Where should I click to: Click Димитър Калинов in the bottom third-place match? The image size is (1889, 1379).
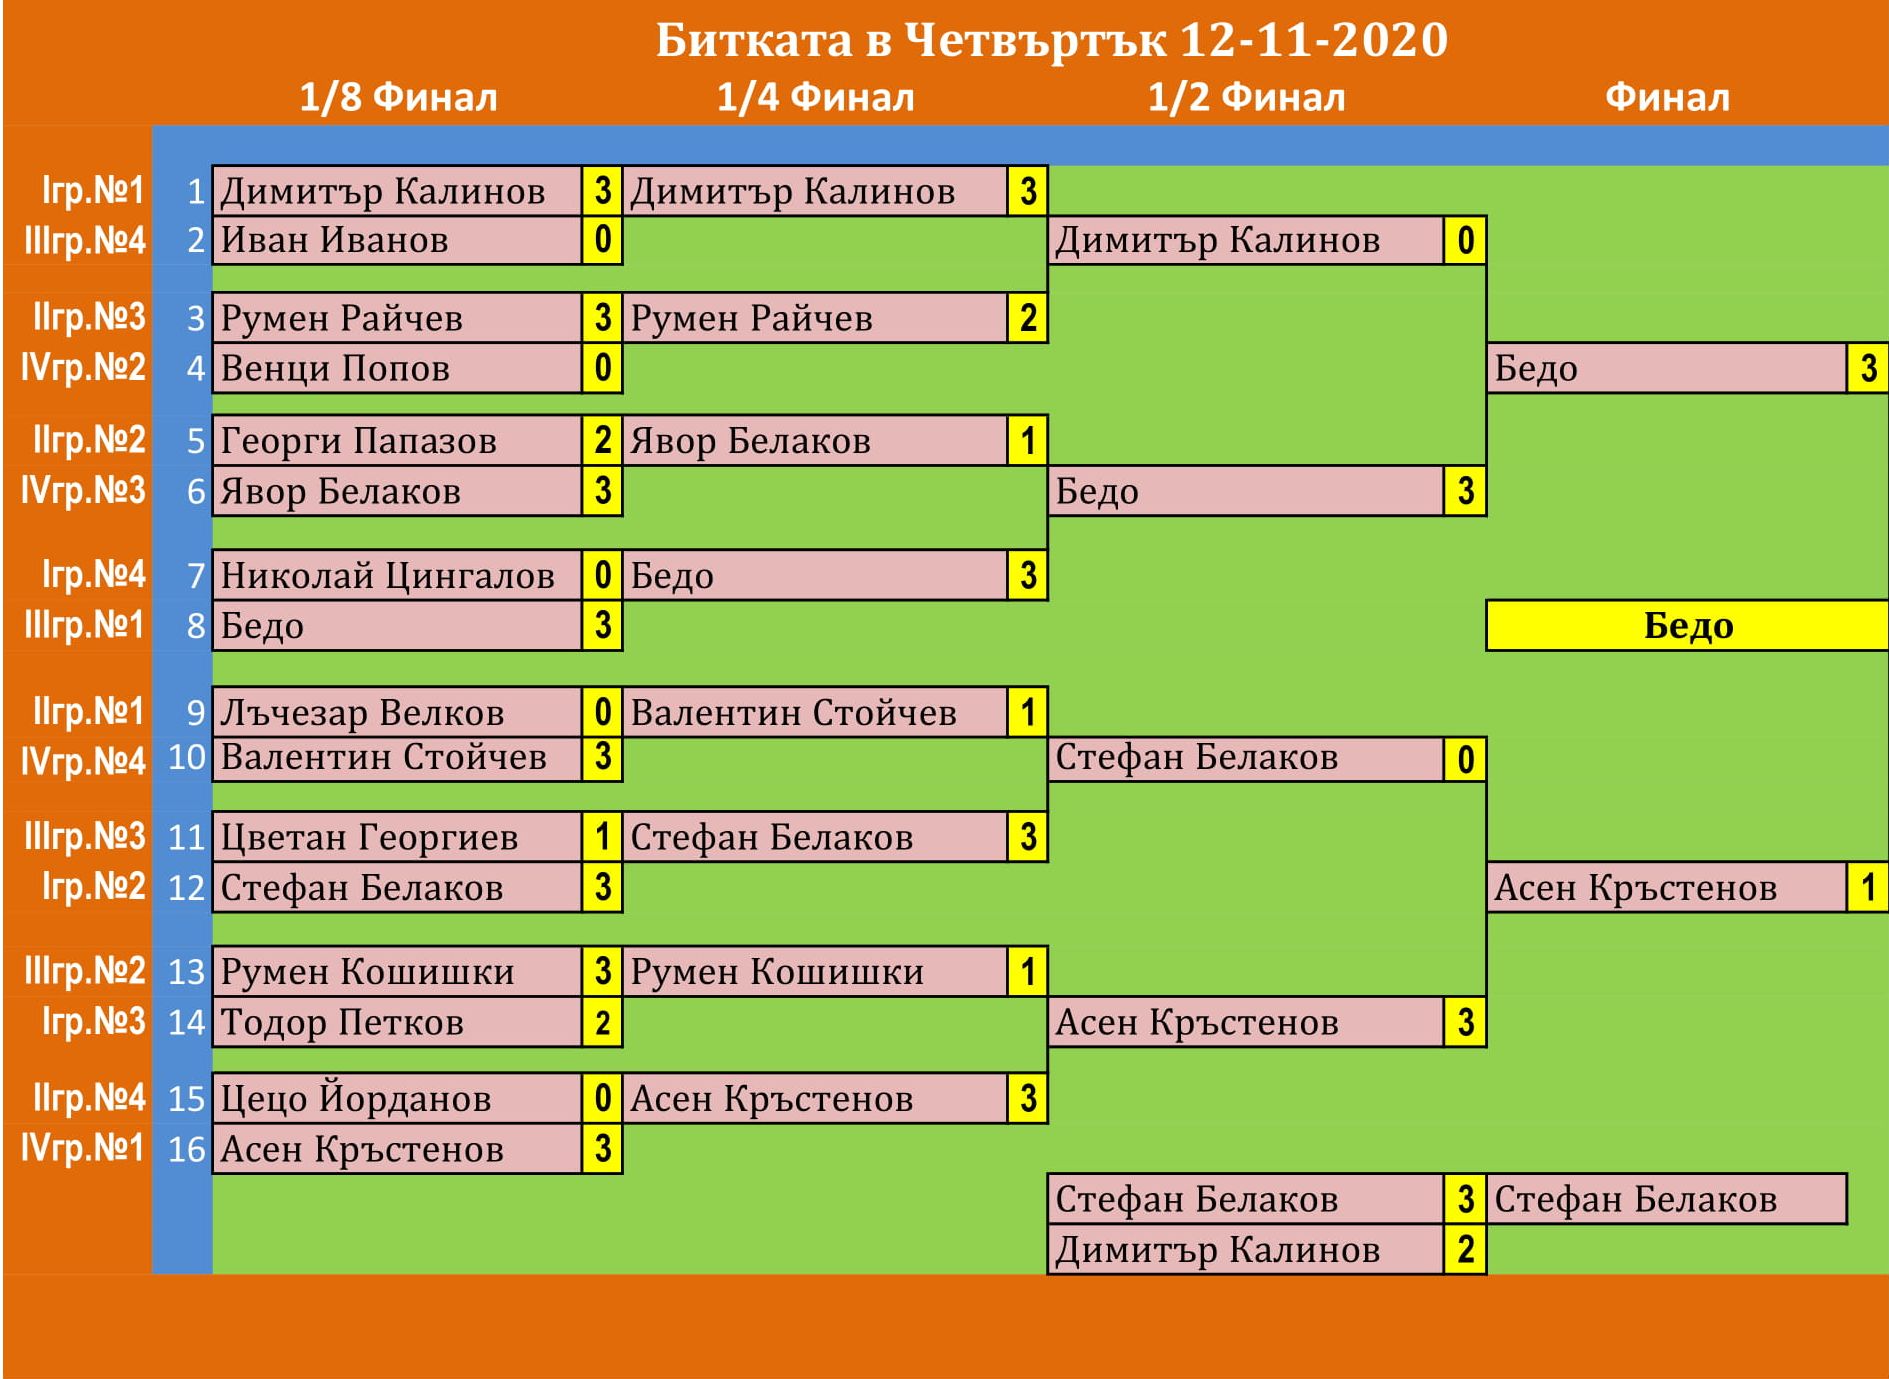coord(1245,1250)
